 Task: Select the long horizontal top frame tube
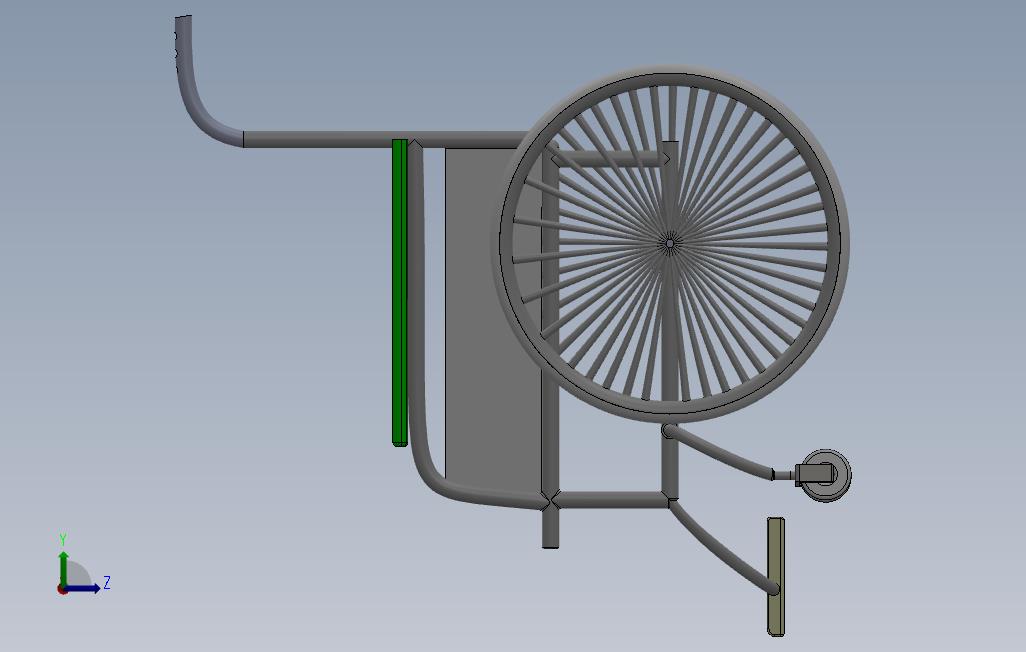point(386,139)
